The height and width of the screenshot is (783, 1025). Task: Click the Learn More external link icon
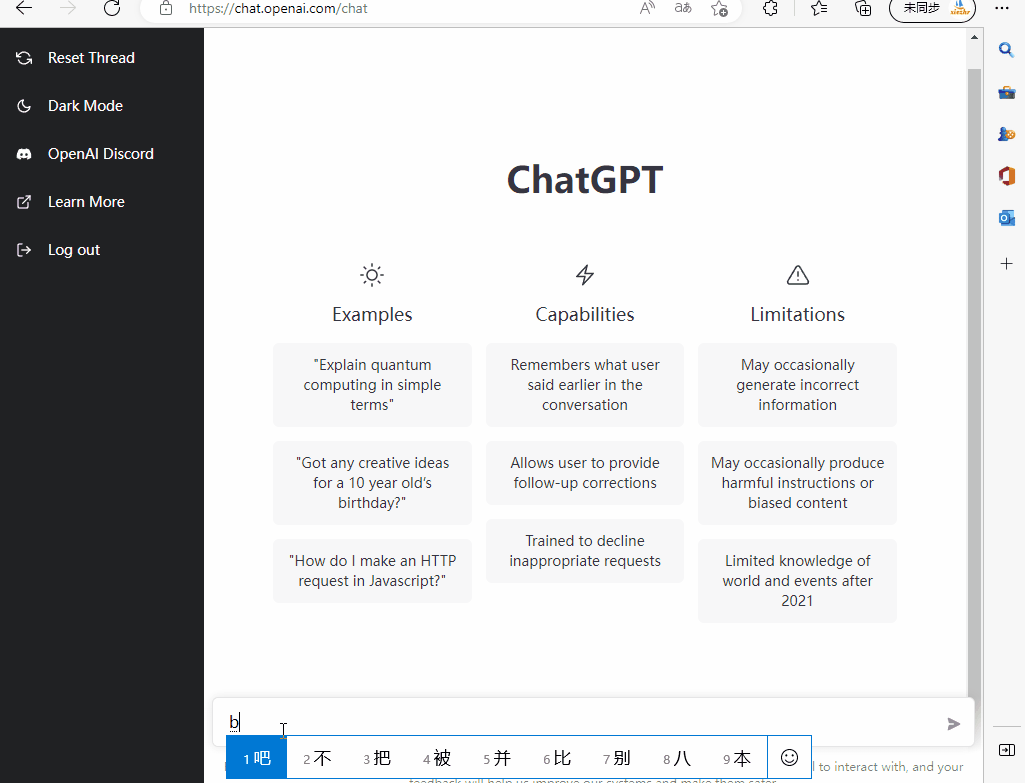(24, 202)
